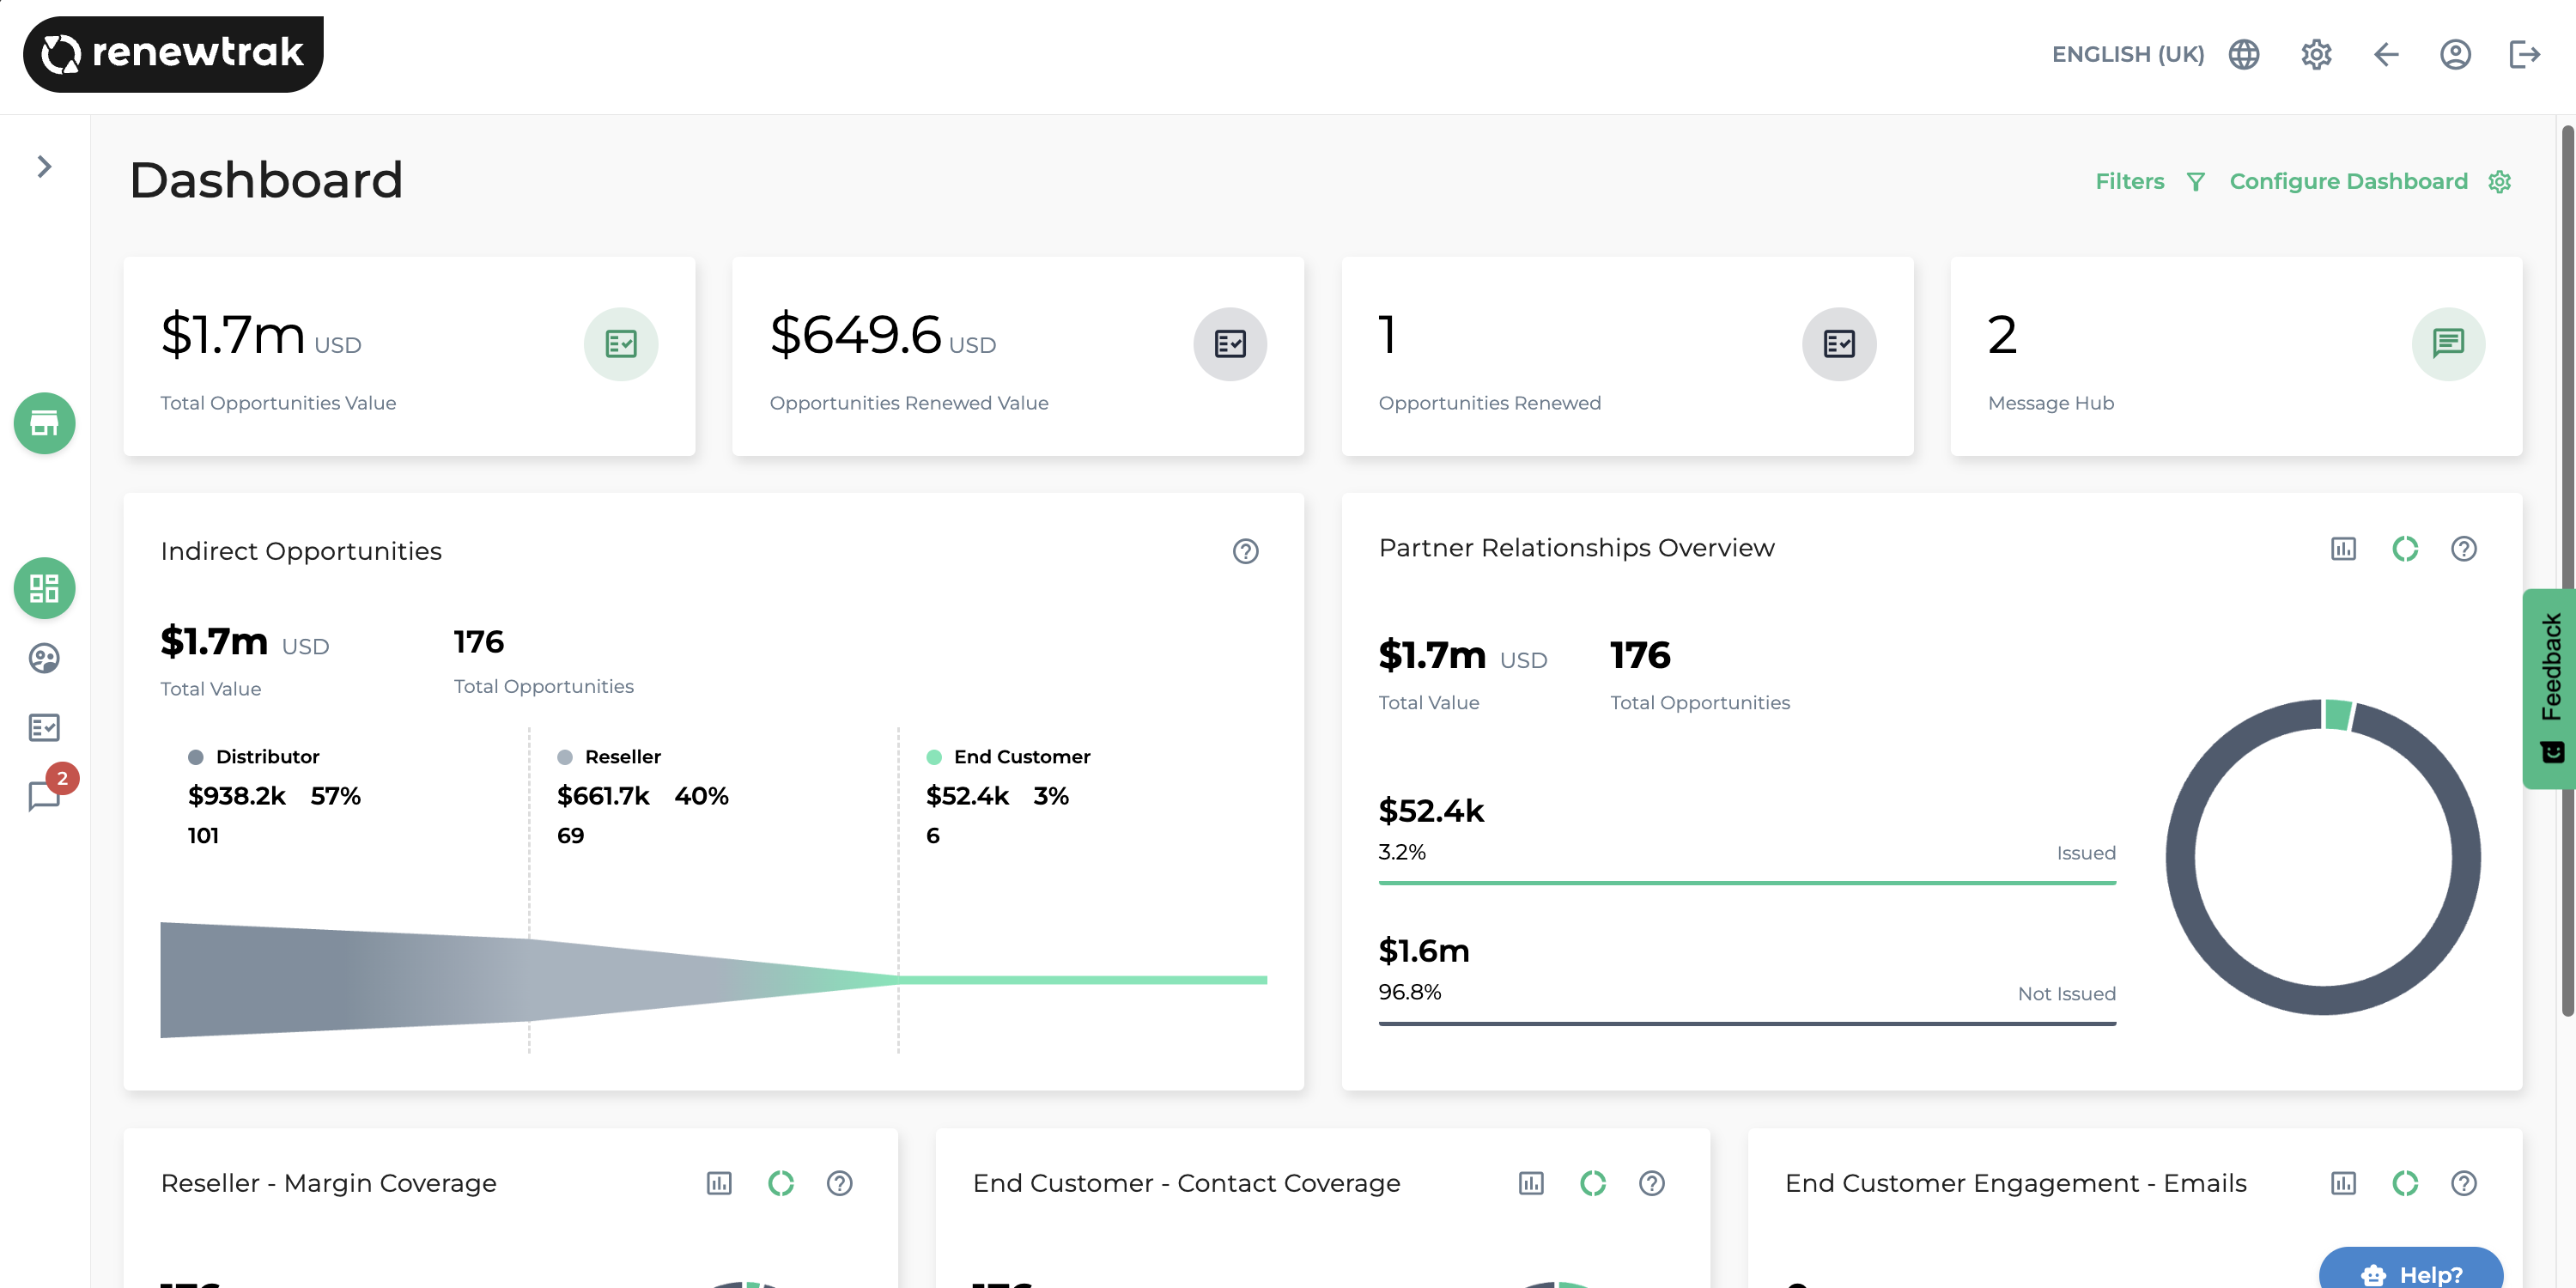Image resolution: width=2576 pixels, height=1288 pixels.
Task: Toggle donut chart view for Partner Relationships Overview
Action: 2404,549
